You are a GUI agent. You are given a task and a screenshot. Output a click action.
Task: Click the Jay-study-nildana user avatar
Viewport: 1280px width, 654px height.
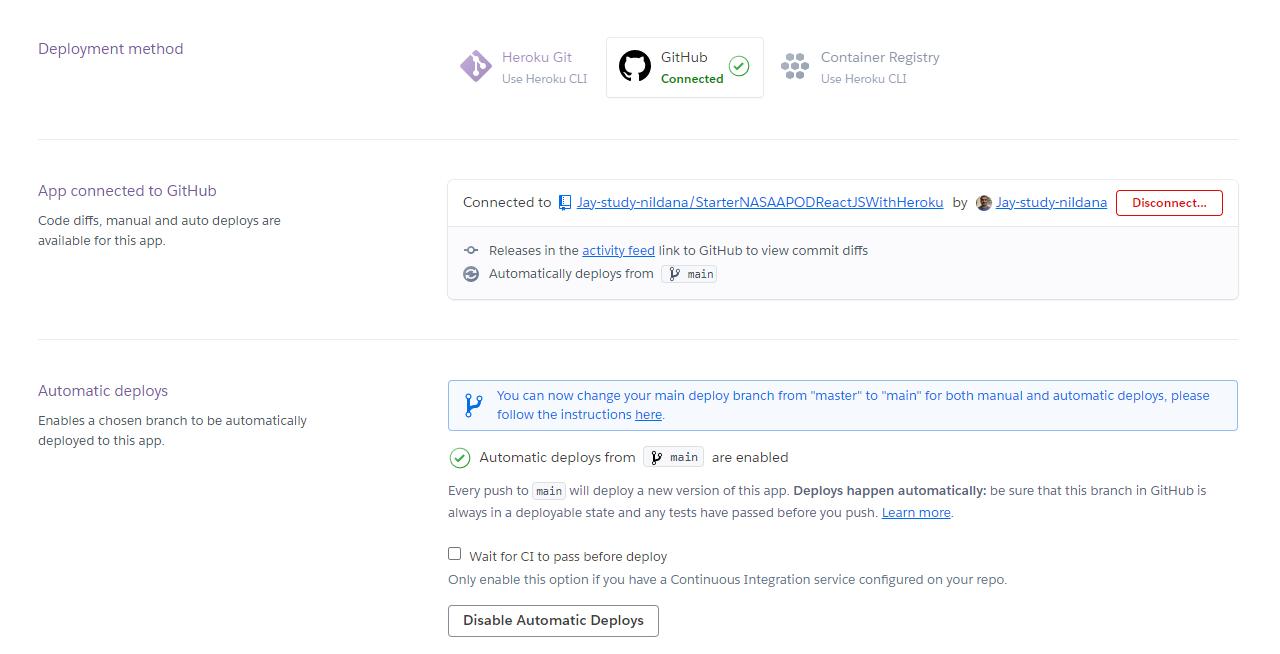point(984,203)
